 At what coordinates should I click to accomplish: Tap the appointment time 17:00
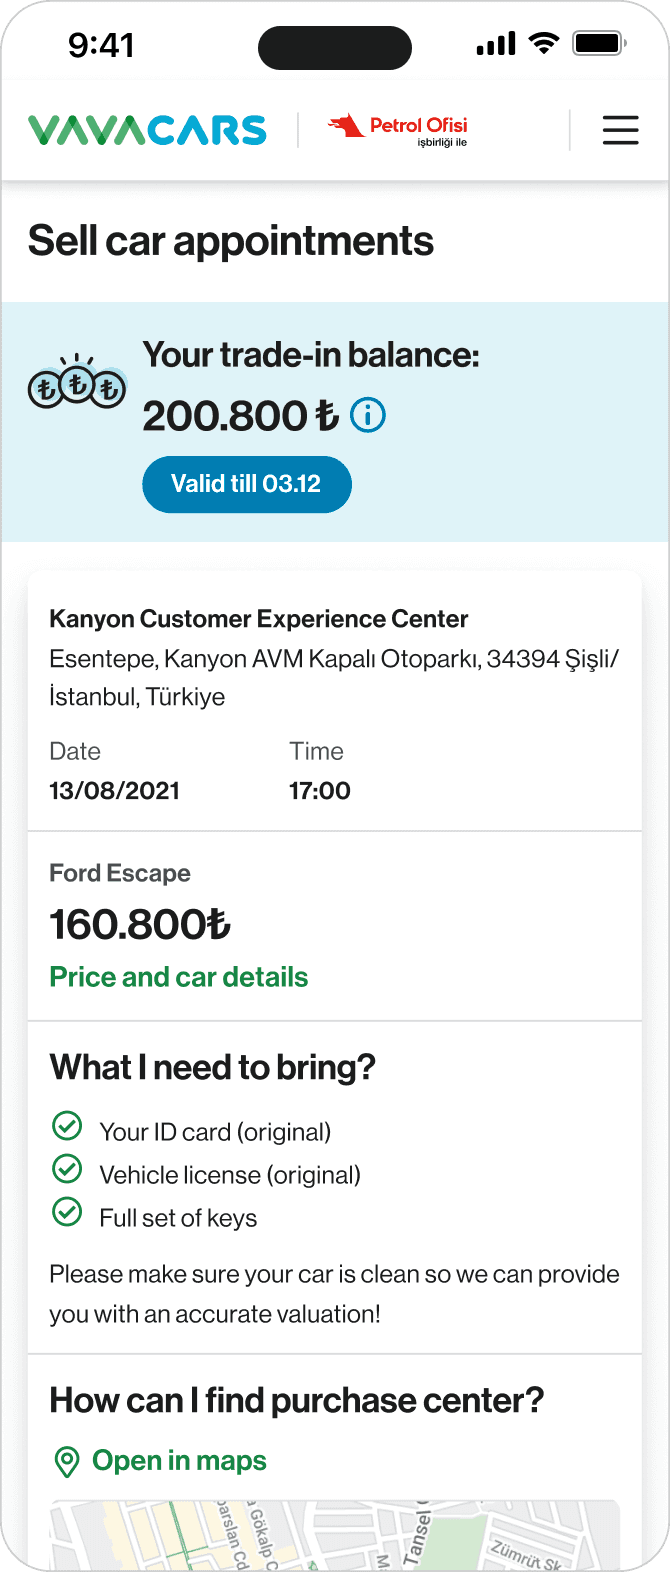320,791
